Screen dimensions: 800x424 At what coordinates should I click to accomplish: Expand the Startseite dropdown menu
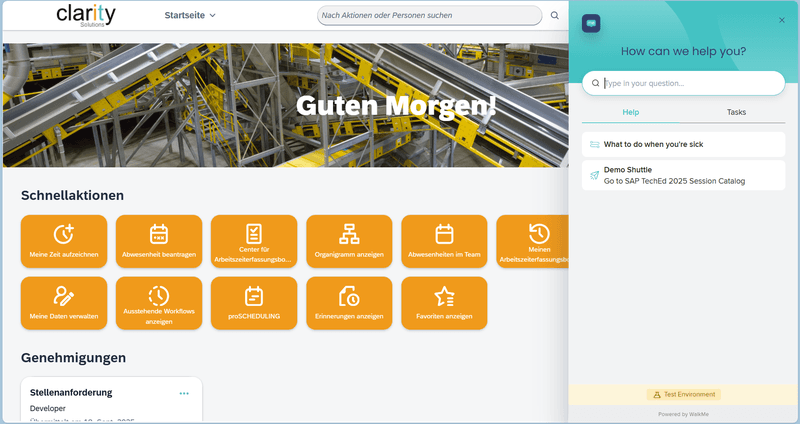coord(190,16)
